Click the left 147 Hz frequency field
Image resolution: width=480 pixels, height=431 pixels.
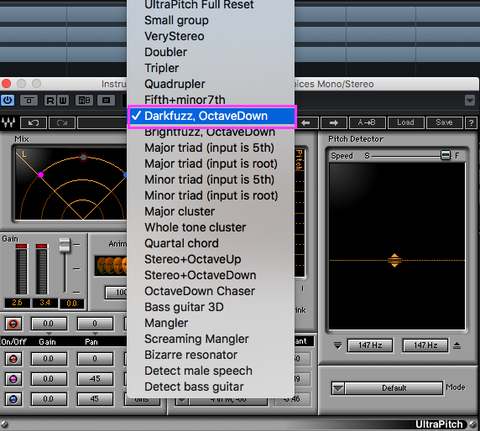point(370,345)
